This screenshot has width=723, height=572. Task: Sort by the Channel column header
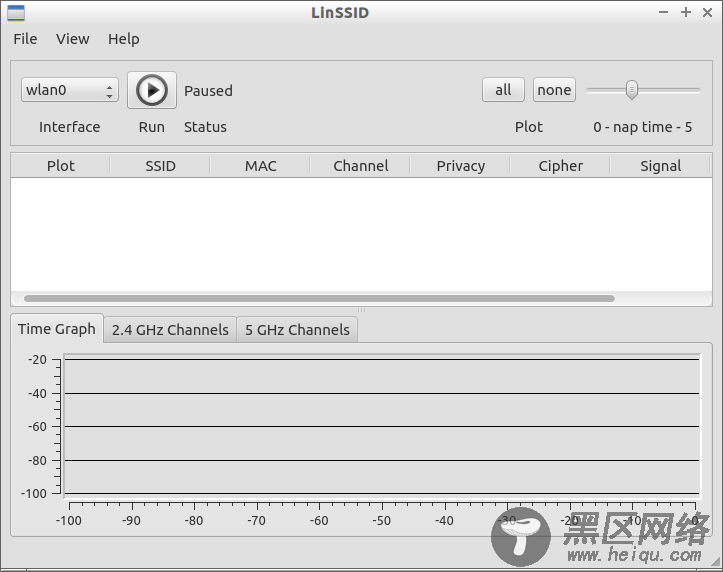point(361,166)
